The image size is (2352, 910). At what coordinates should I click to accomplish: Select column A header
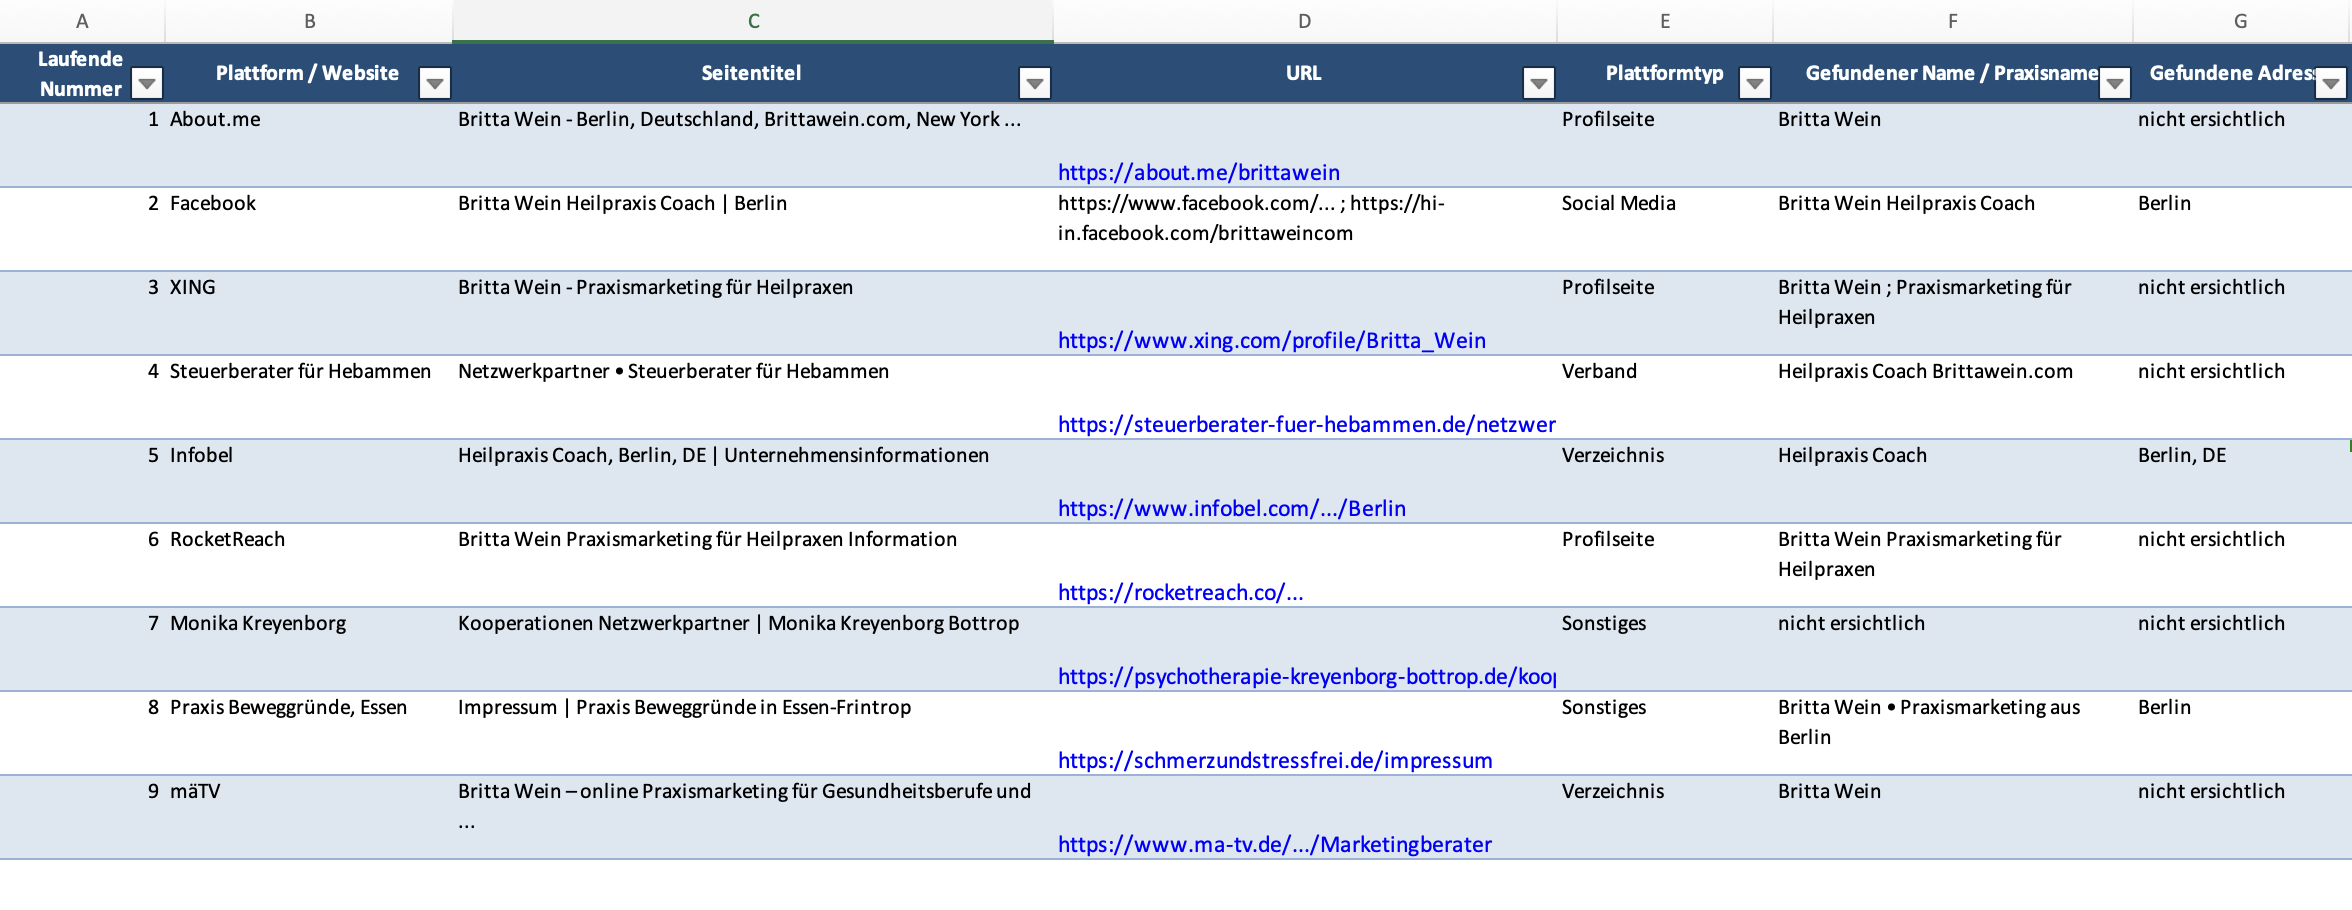(x=82, y=21)
